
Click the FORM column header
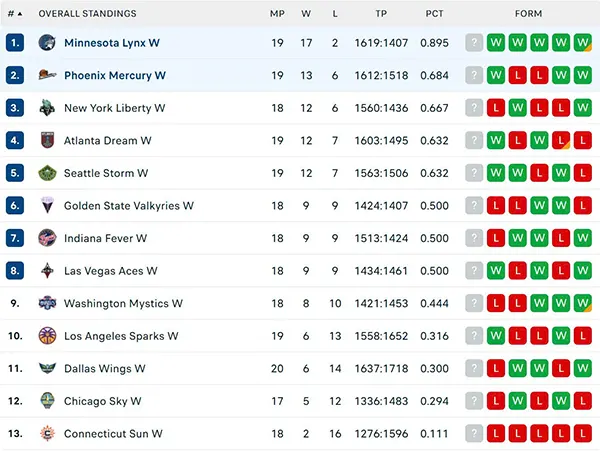(528, 14)
